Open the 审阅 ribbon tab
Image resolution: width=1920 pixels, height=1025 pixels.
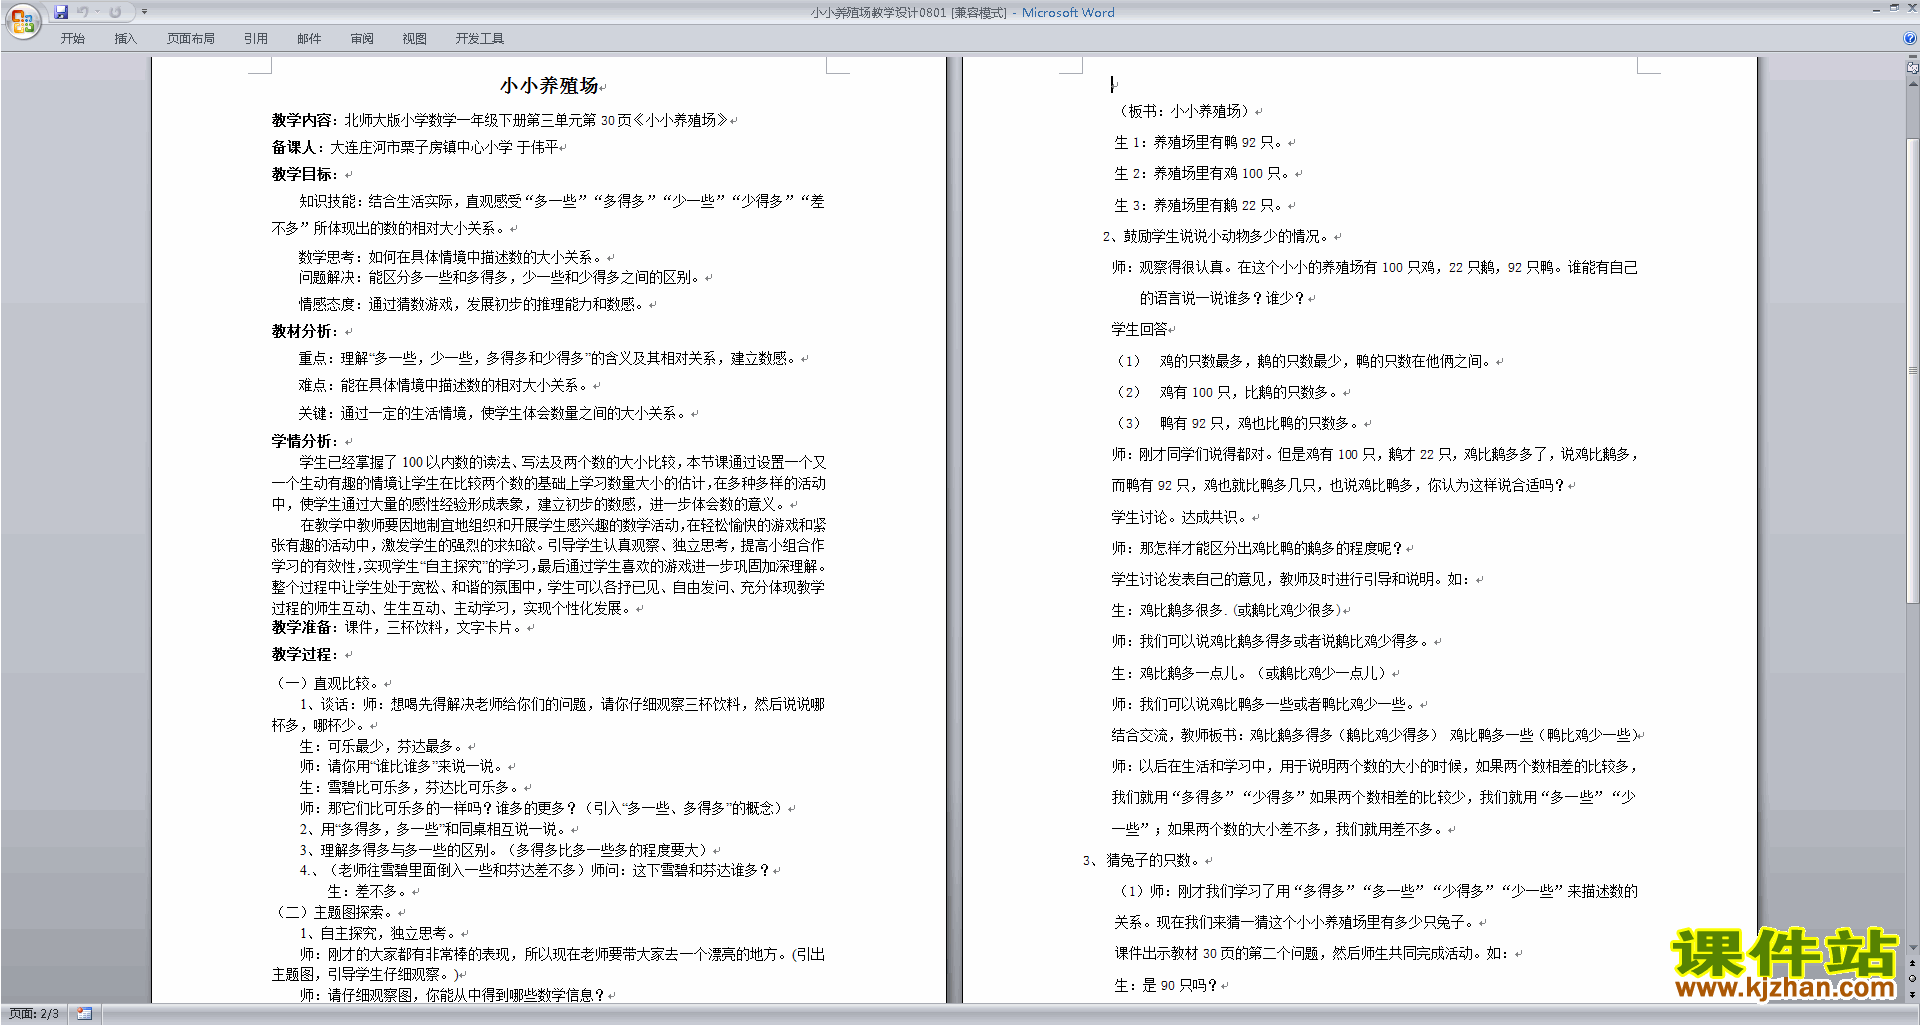pyautogui.click(x=362, y=39)
